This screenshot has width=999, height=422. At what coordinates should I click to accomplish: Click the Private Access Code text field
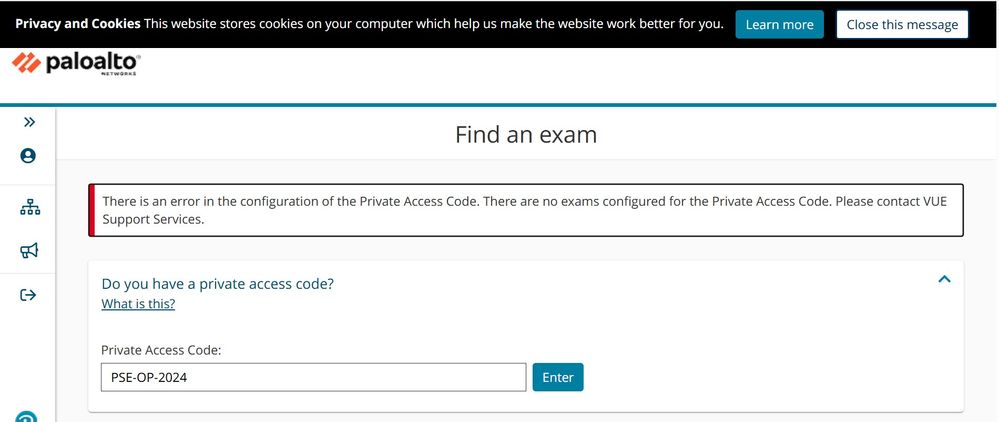[x=313, y=377]
